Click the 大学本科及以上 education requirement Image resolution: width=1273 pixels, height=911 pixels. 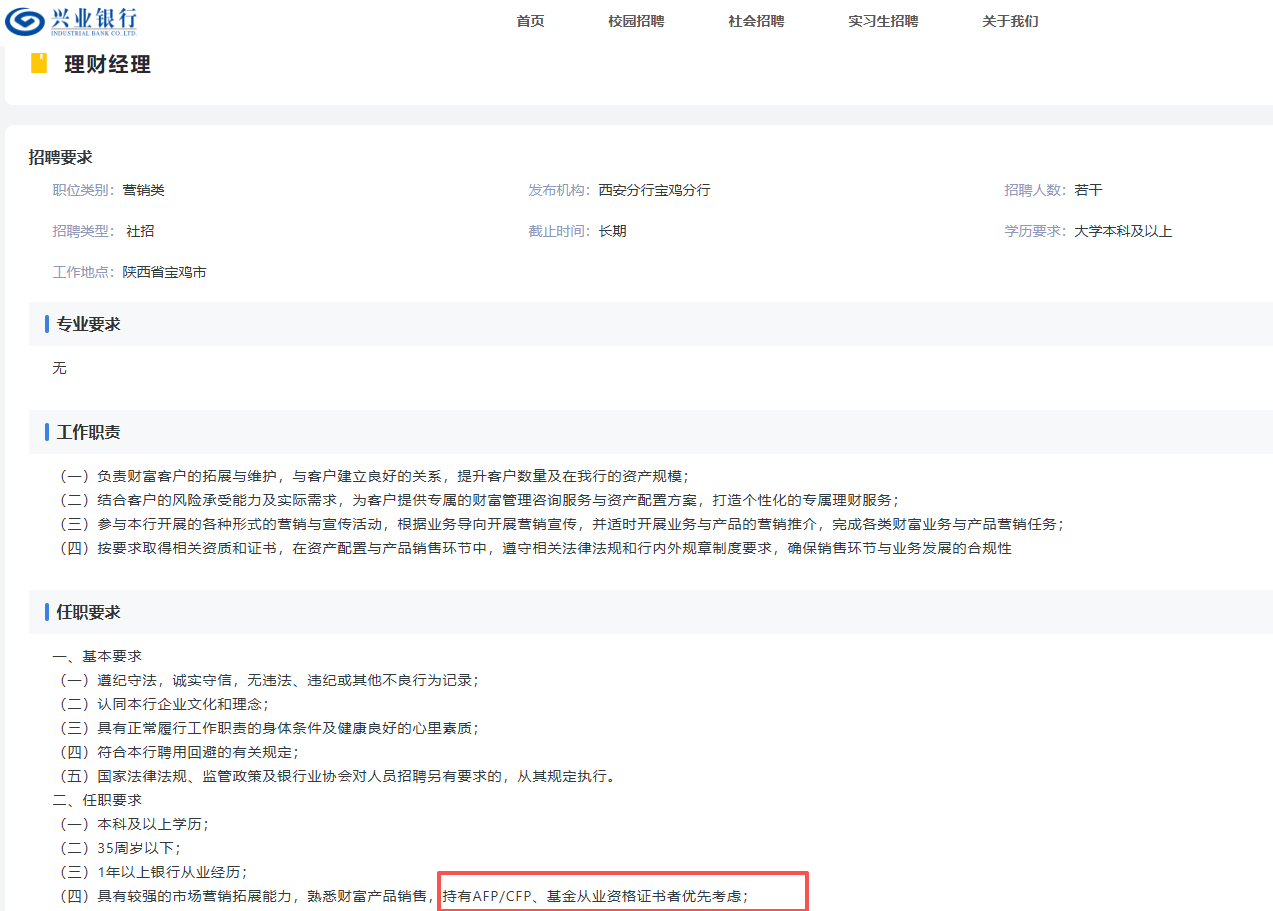[x=1123, y=231]
